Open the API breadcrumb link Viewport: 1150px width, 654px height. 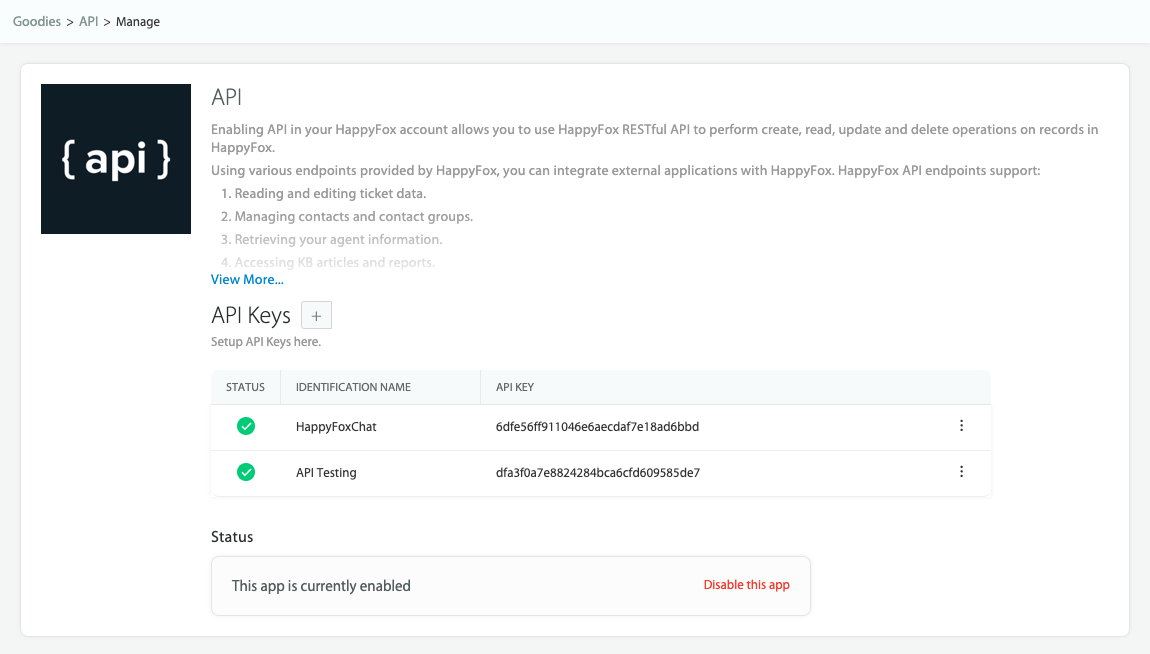[89, 21]
